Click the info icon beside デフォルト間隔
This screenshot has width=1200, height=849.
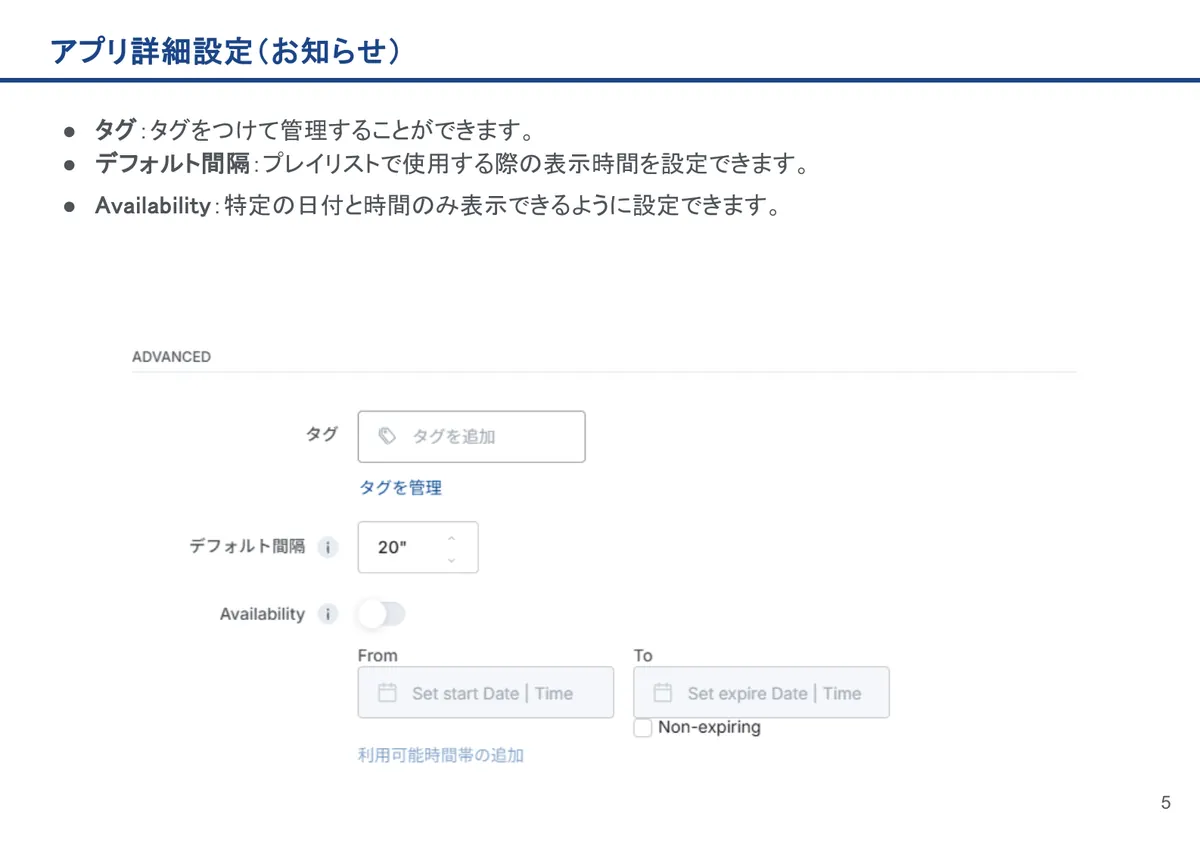328,548
